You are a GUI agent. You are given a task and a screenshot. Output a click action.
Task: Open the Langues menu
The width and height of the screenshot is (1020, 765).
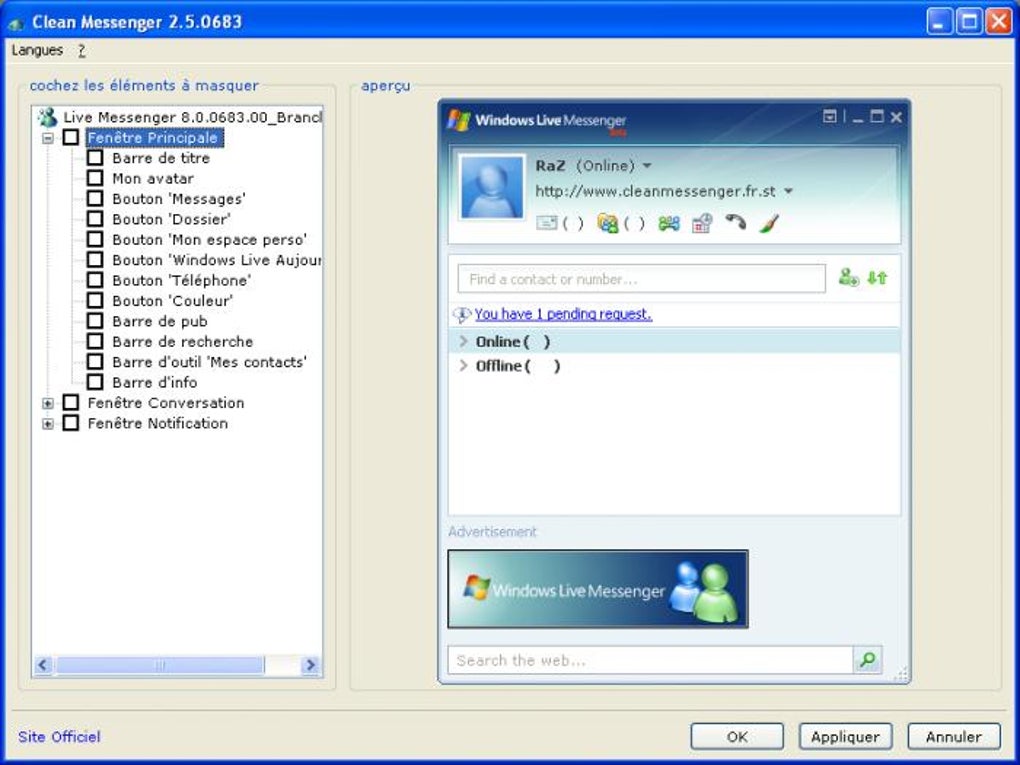tap(37, 50)
